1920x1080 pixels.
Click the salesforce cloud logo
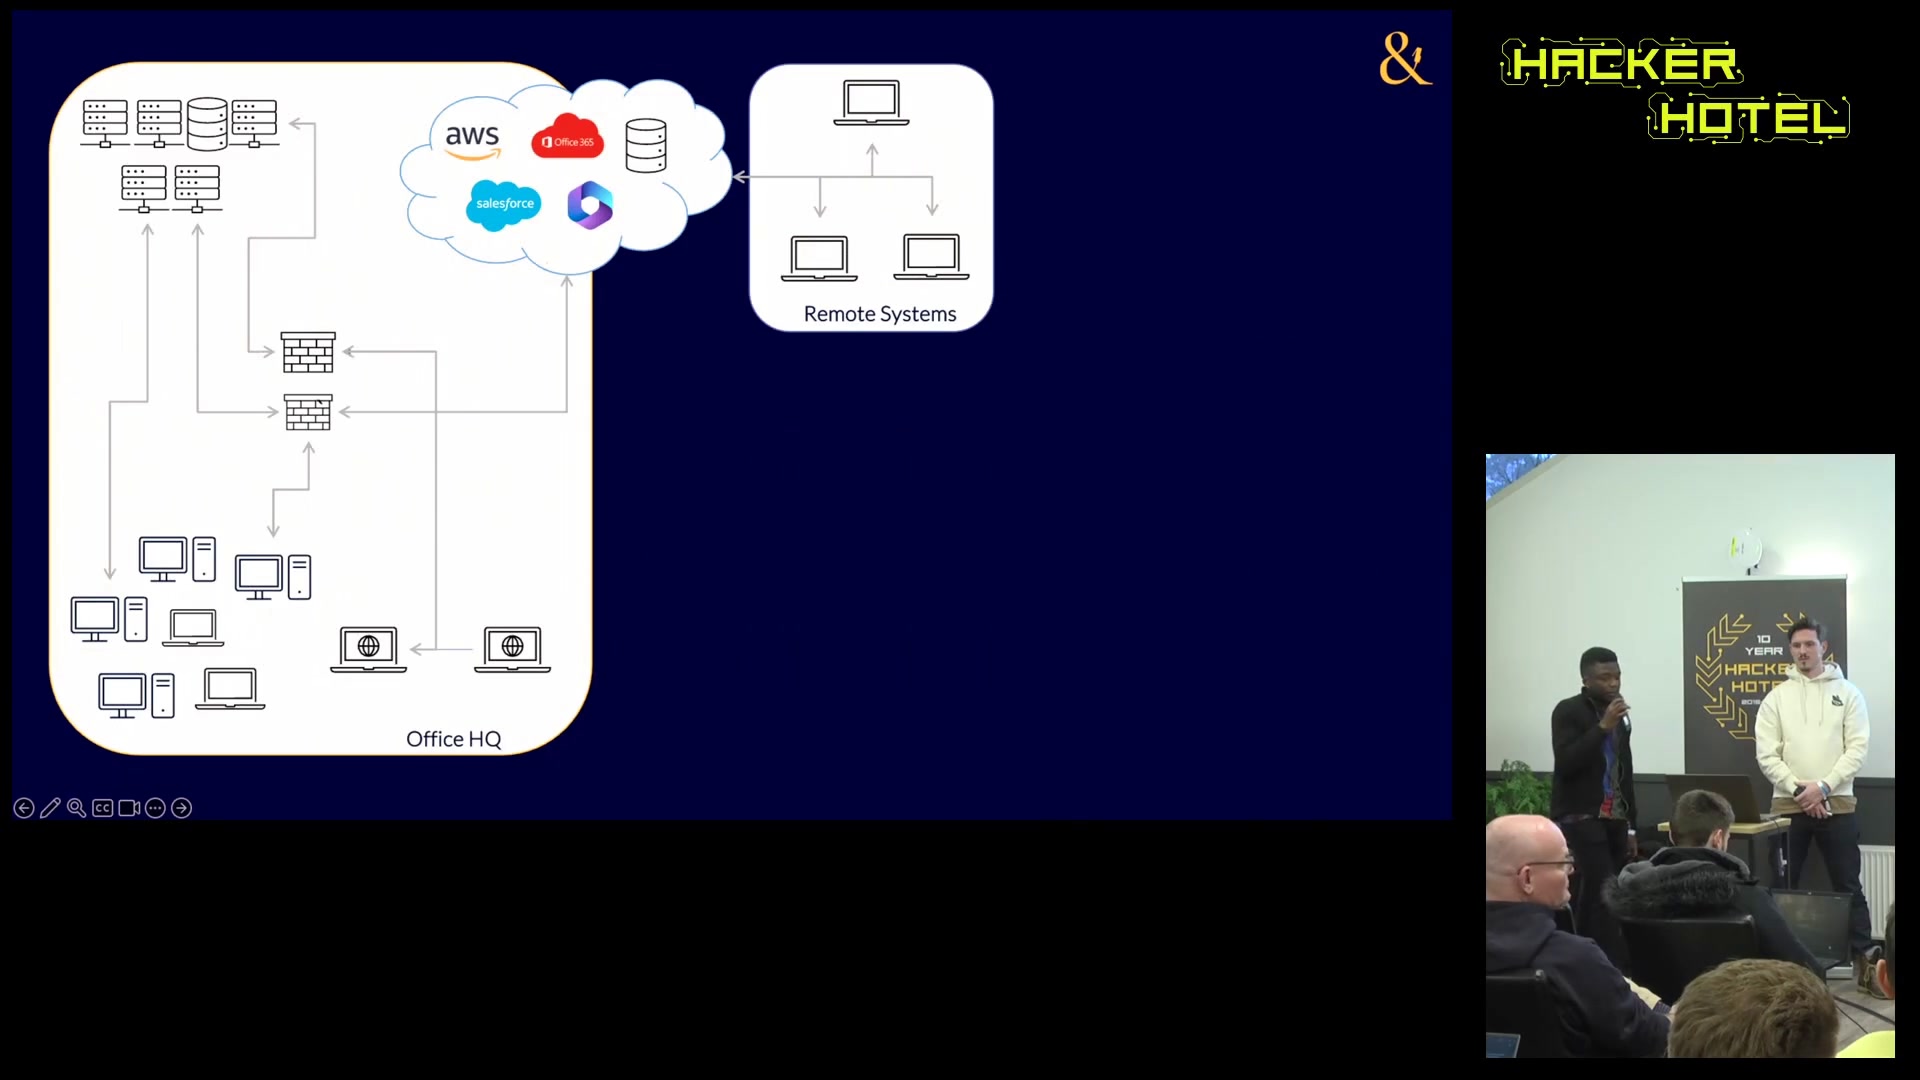click(x=504, y=205)
